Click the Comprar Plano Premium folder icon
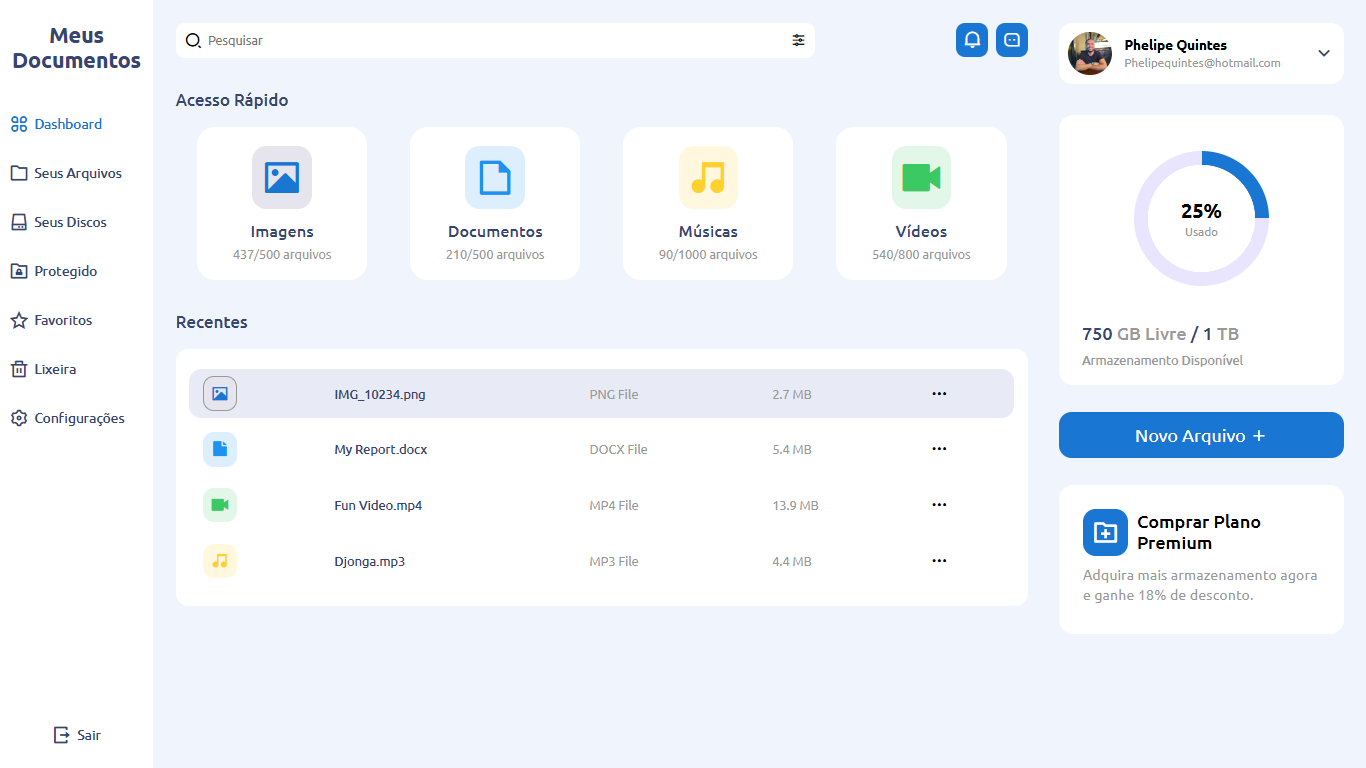 (1105, 532)
